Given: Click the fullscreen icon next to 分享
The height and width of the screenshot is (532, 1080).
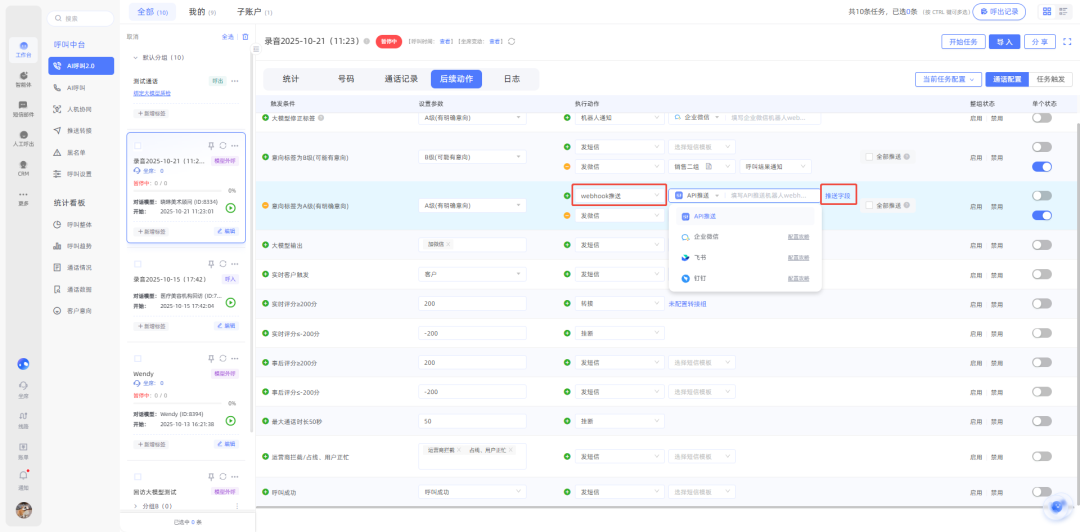Looking at the screenshot, I should 1067,42.
